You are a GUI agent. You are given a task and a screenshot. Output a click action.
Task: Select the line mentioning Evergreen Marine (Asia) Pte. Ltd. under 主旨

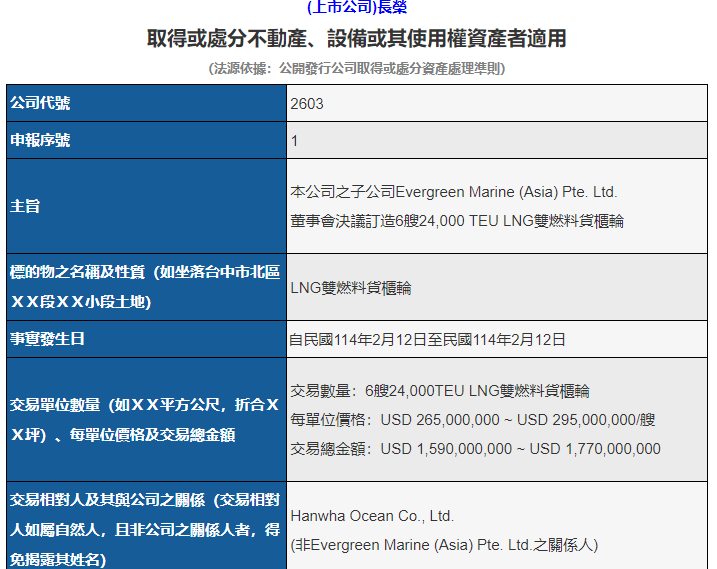454,192
